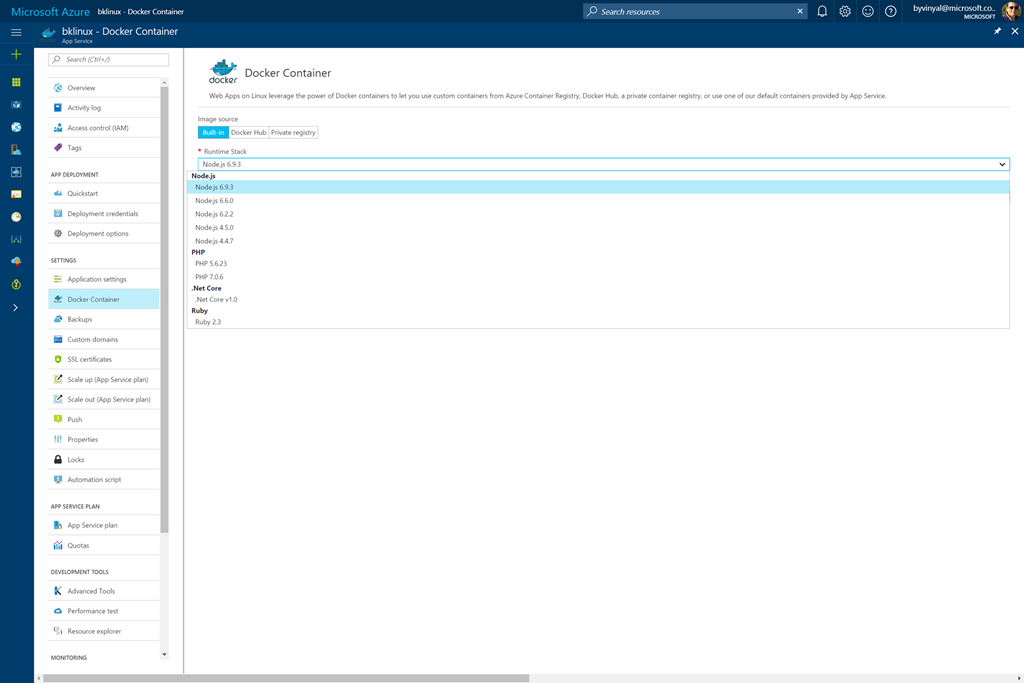
Task: Select PHP 7.0.6 from runtime list
Action: (x=209, y=277)
